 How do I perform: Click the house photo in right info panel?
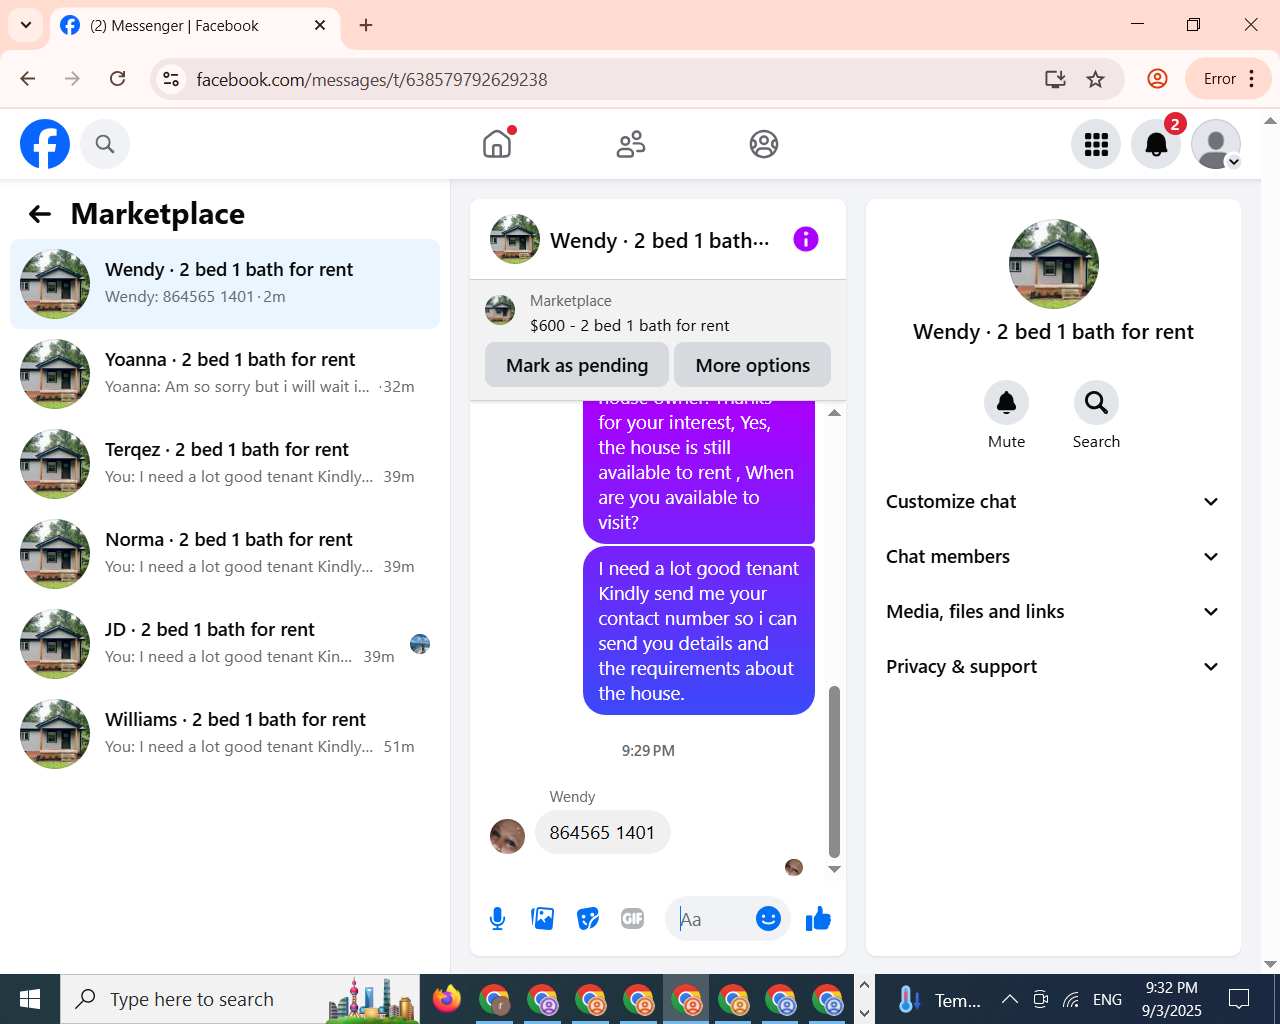1054,264
